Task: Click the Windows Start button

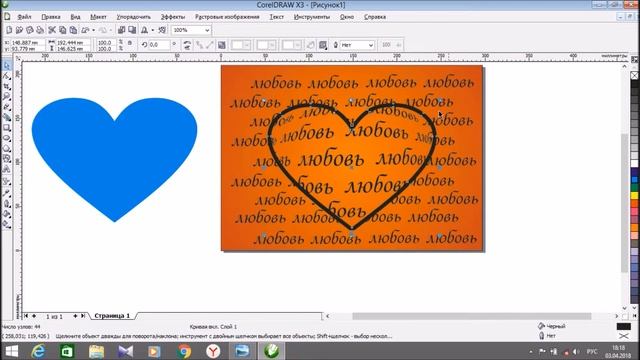Action: click(11, 351)
